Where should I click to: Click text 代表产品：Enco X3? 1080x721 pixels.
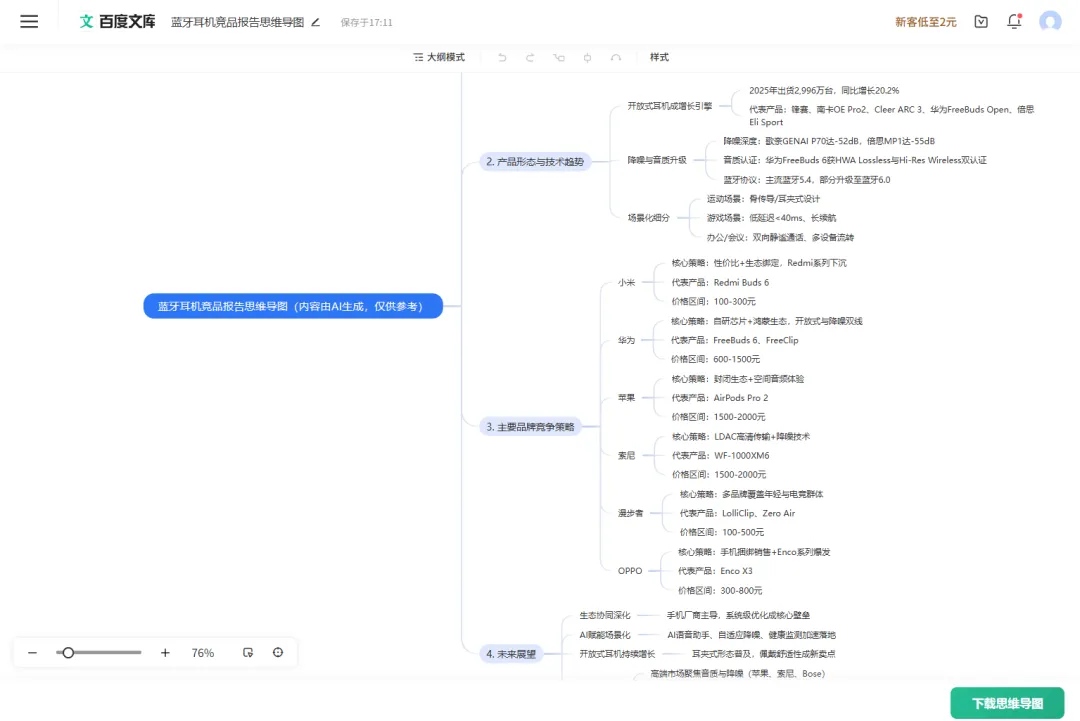(715, 571)
